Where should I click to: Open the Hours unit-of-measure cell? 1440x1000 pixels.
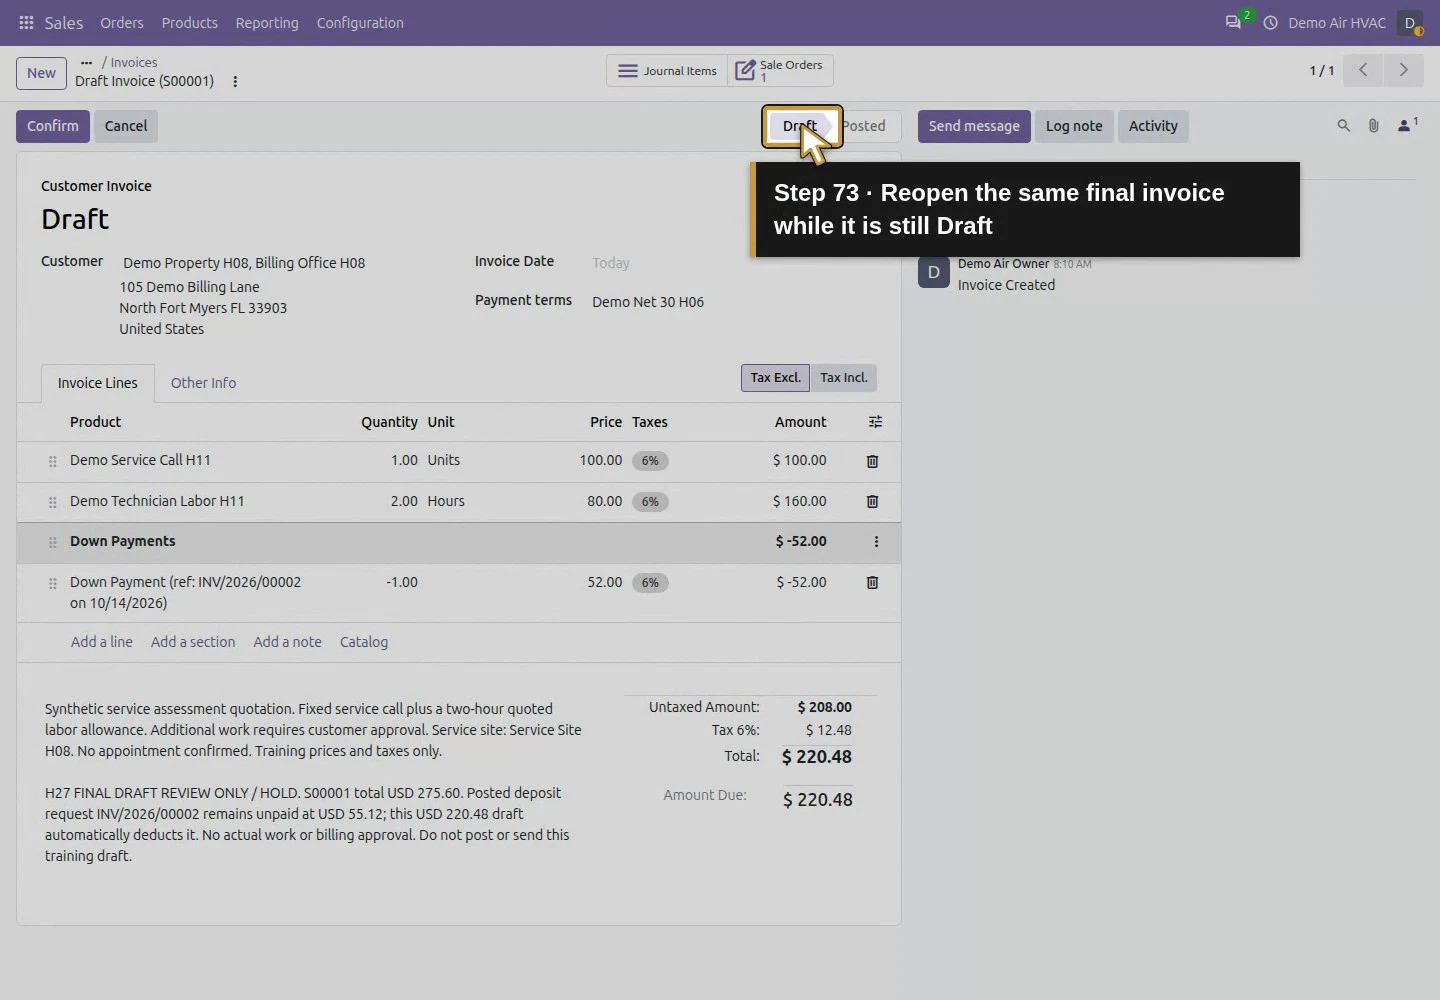click(446, 501)
